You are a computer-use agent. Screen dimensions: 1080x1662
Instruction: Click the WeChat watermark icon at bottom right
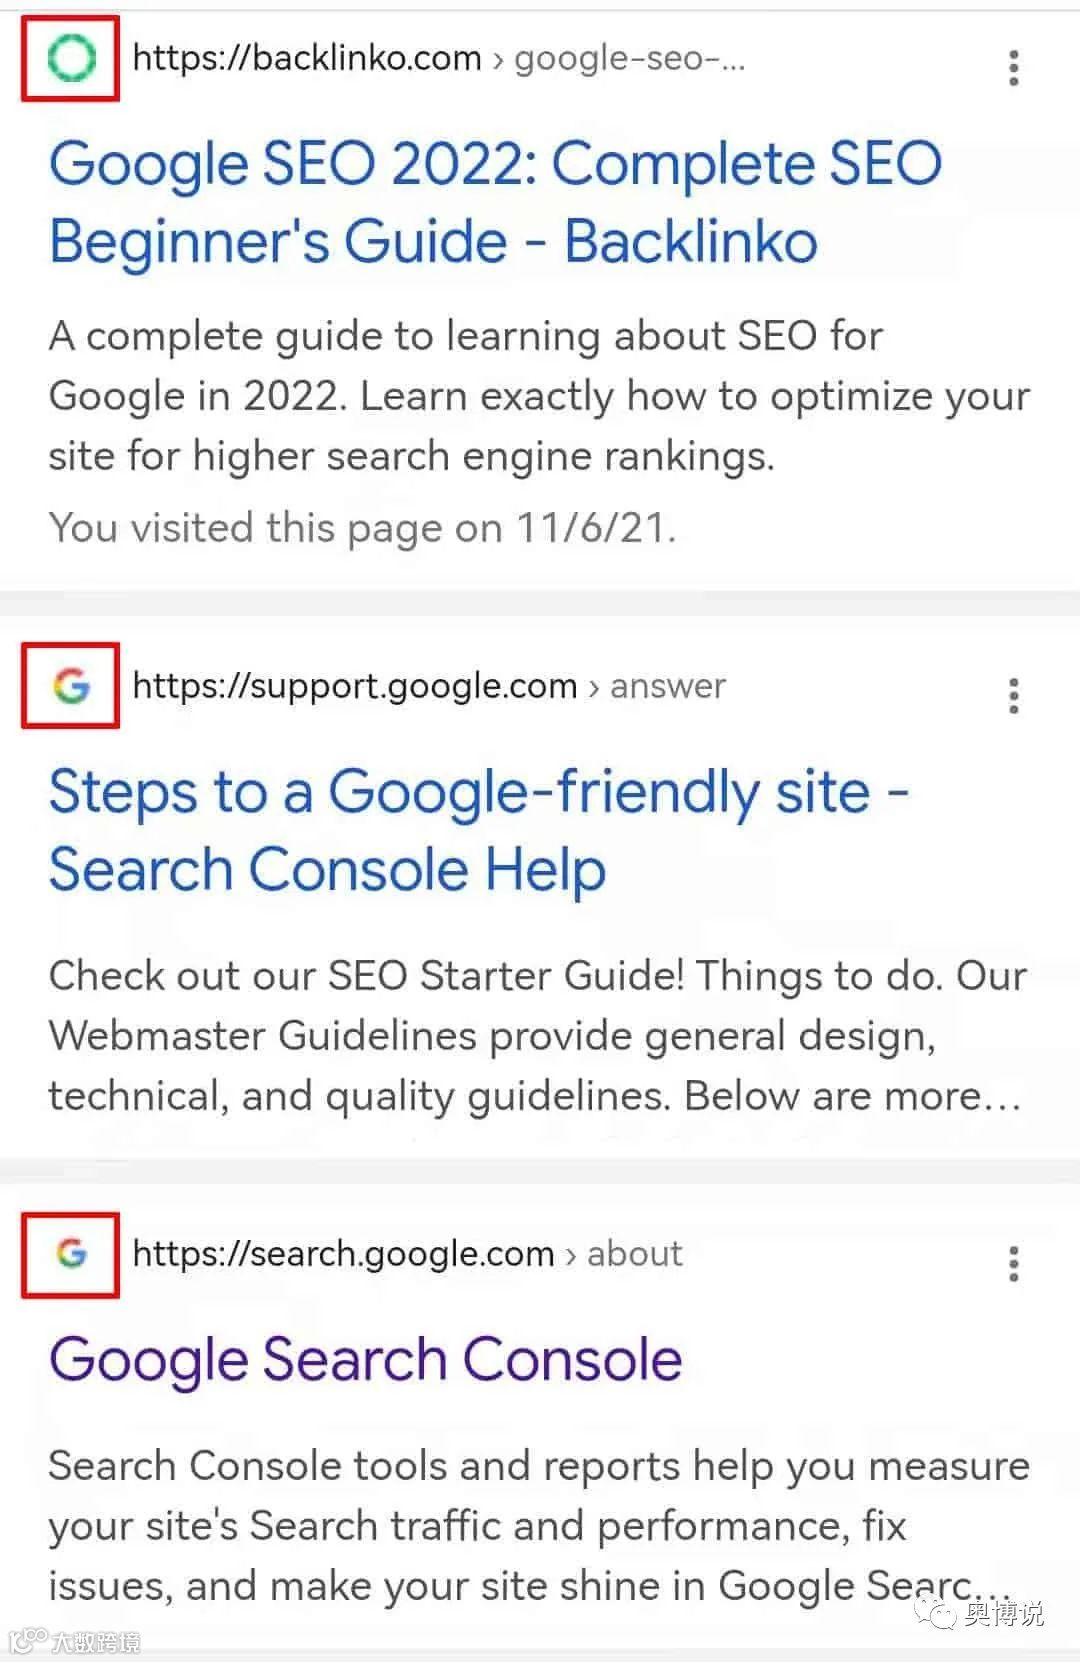tap(939, 1613)
